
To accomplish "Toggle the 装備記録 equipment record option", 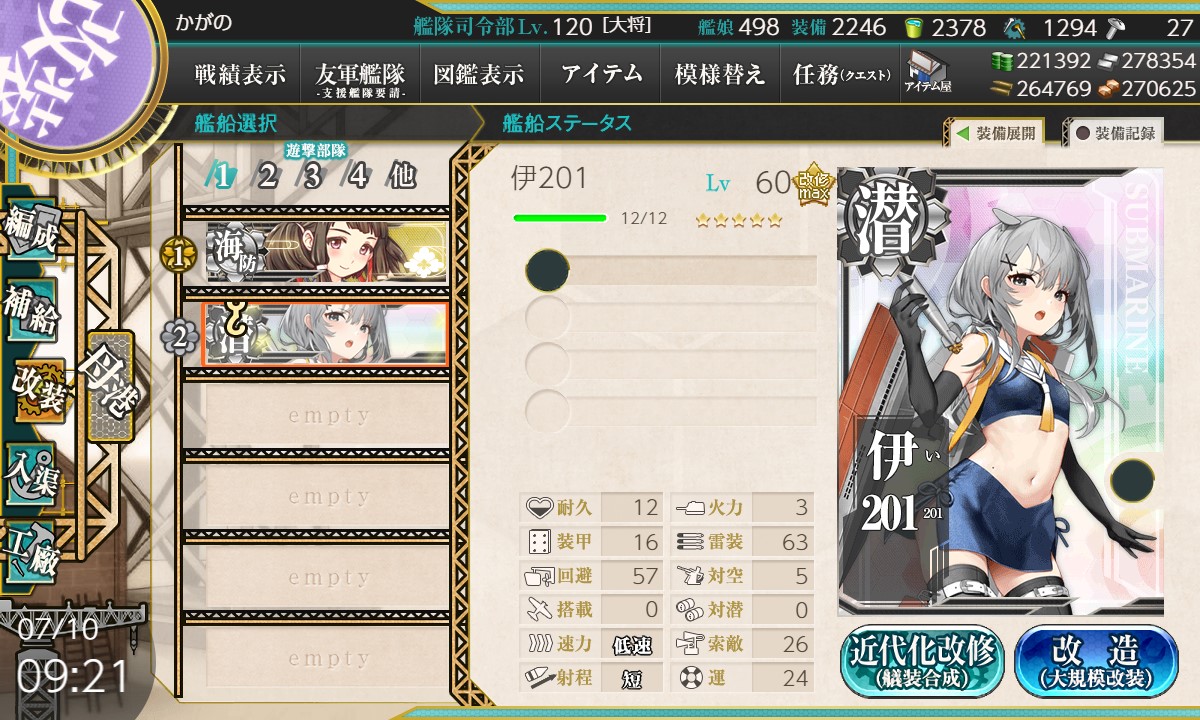I will click(x=1114, y=132).
